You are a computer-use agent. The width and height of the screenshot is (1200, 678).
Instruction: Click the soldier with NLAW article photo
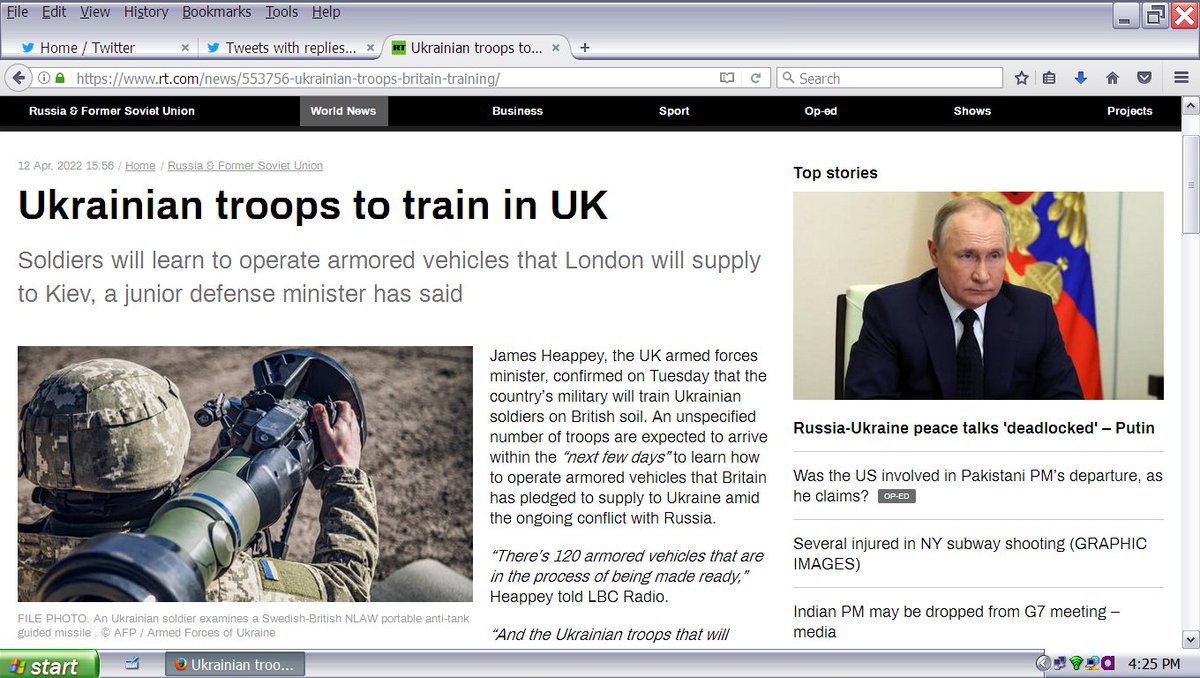coord(245,474)
